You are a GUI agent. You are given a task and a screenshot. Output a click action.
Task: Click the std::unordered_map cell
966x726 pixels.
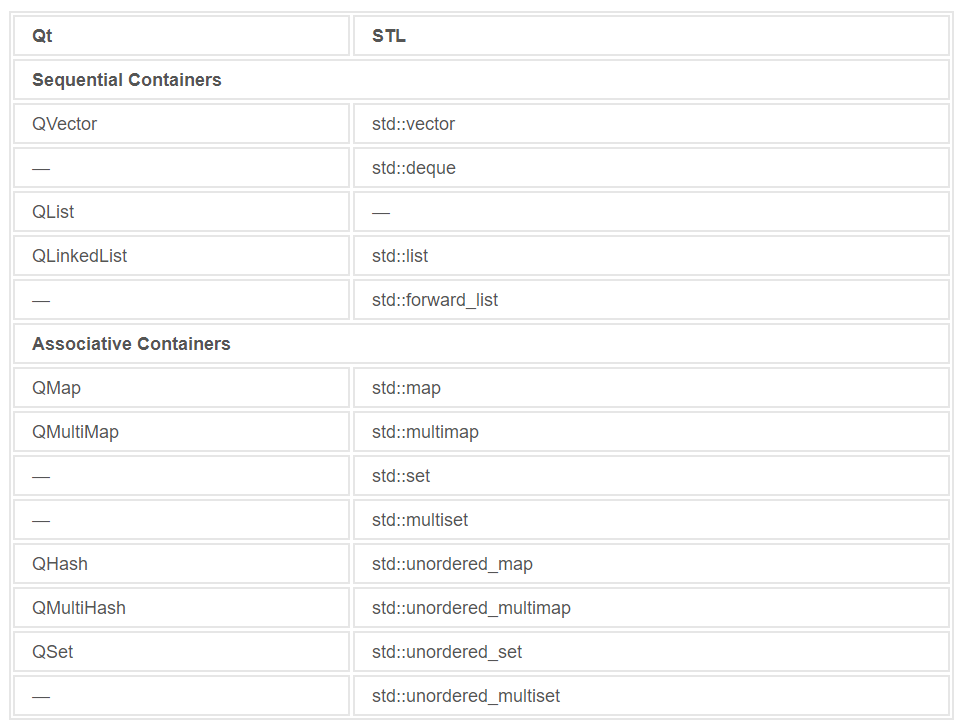(452, 564)
